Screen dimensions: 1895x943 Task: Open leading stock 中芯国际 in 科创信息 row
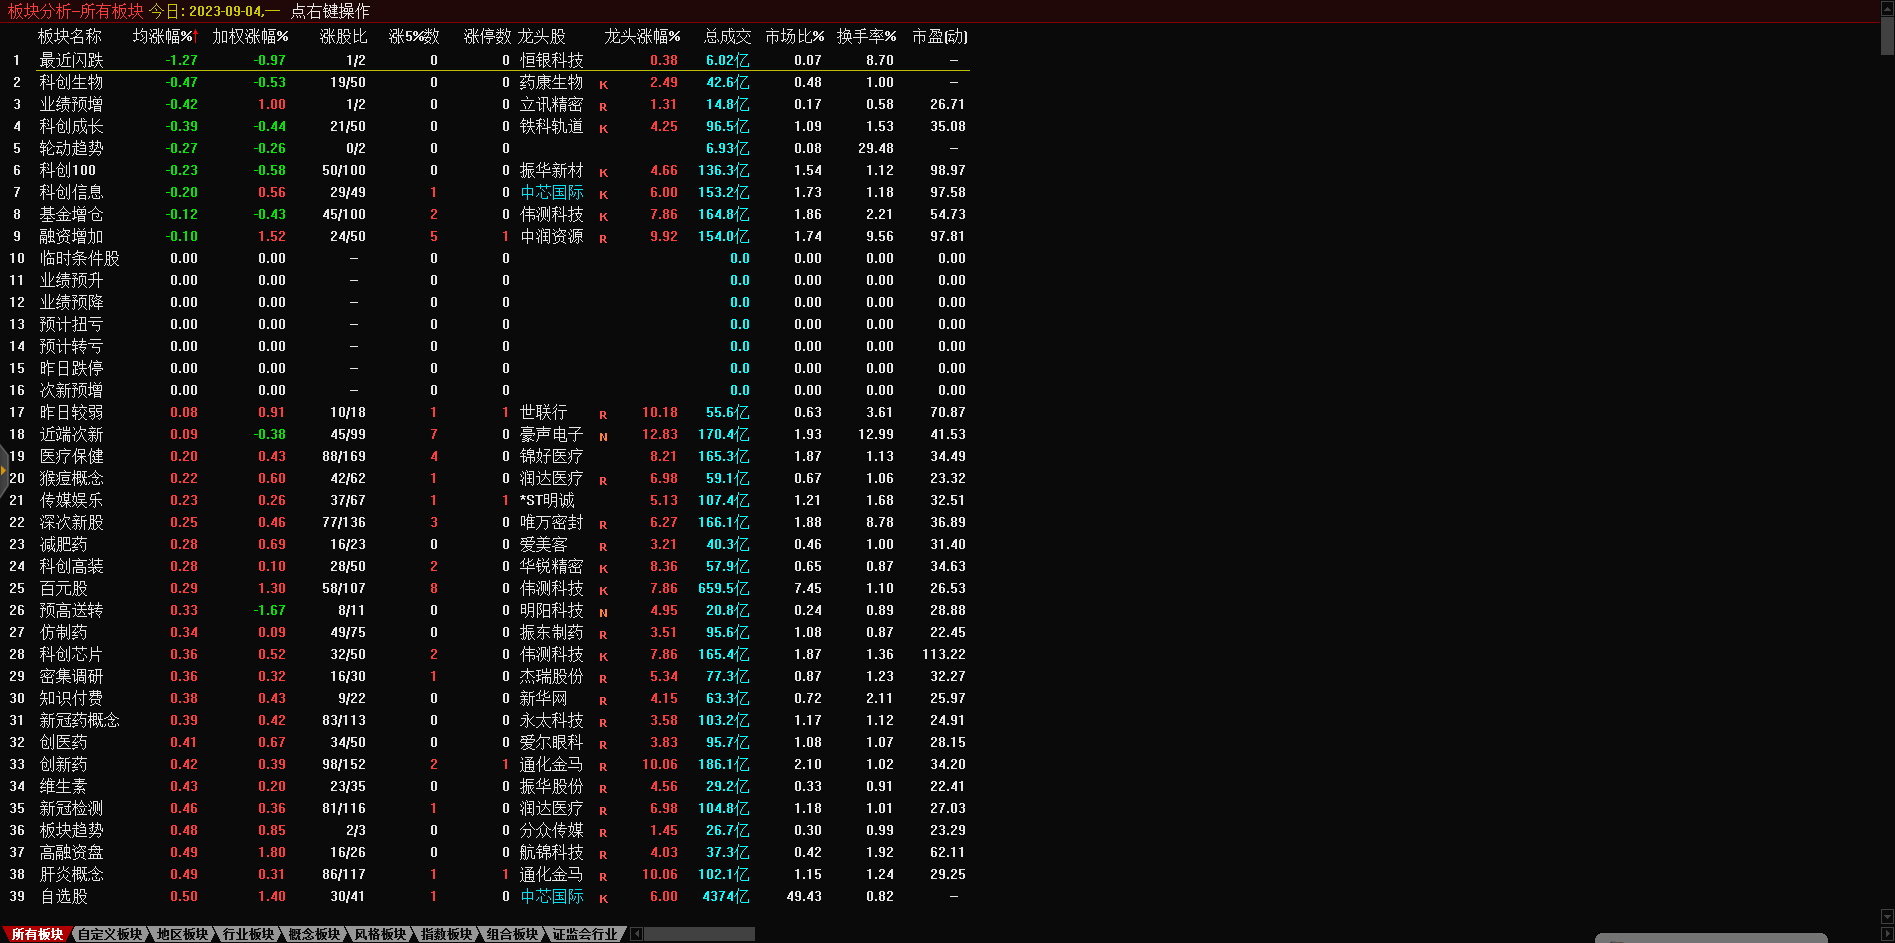coord(551,192)
